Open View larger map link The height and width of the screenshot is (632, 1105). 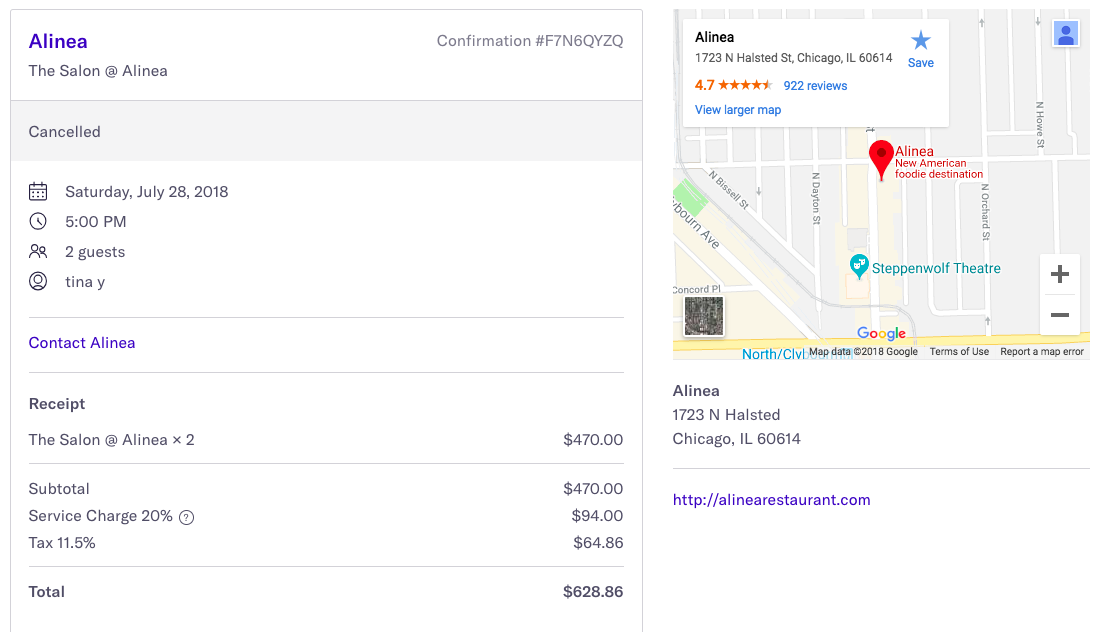(738, 110)
